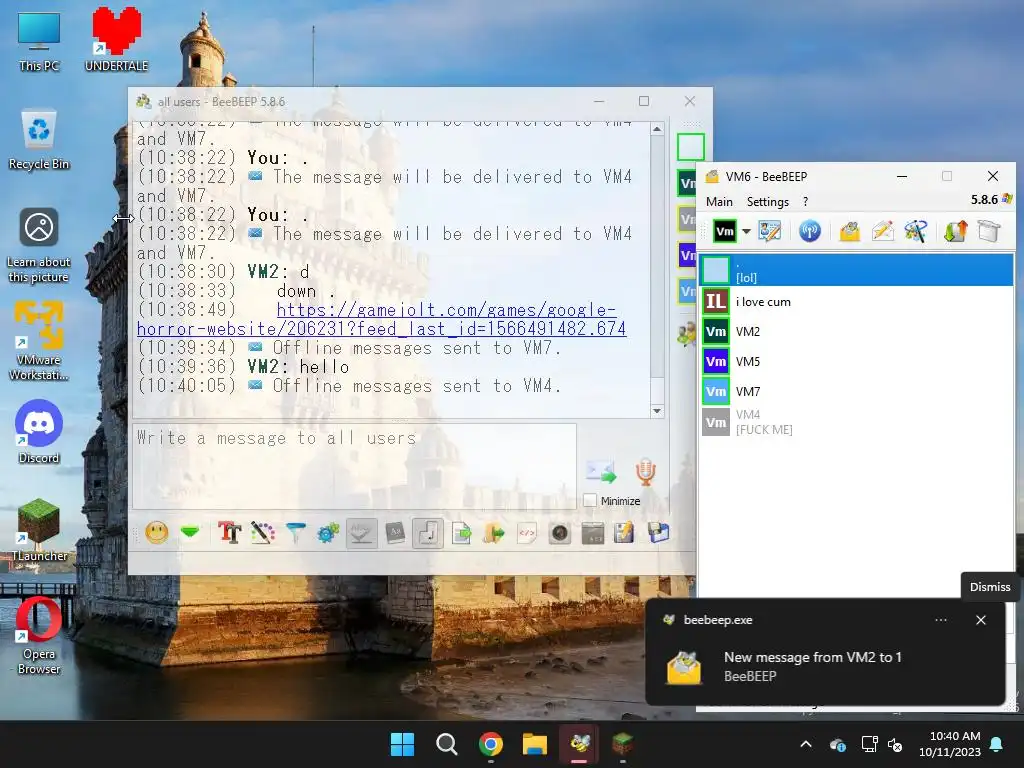Open the Windows Start menu
Image resolution: width=1024 pixels, height=768 pixels.
point(402,744)
